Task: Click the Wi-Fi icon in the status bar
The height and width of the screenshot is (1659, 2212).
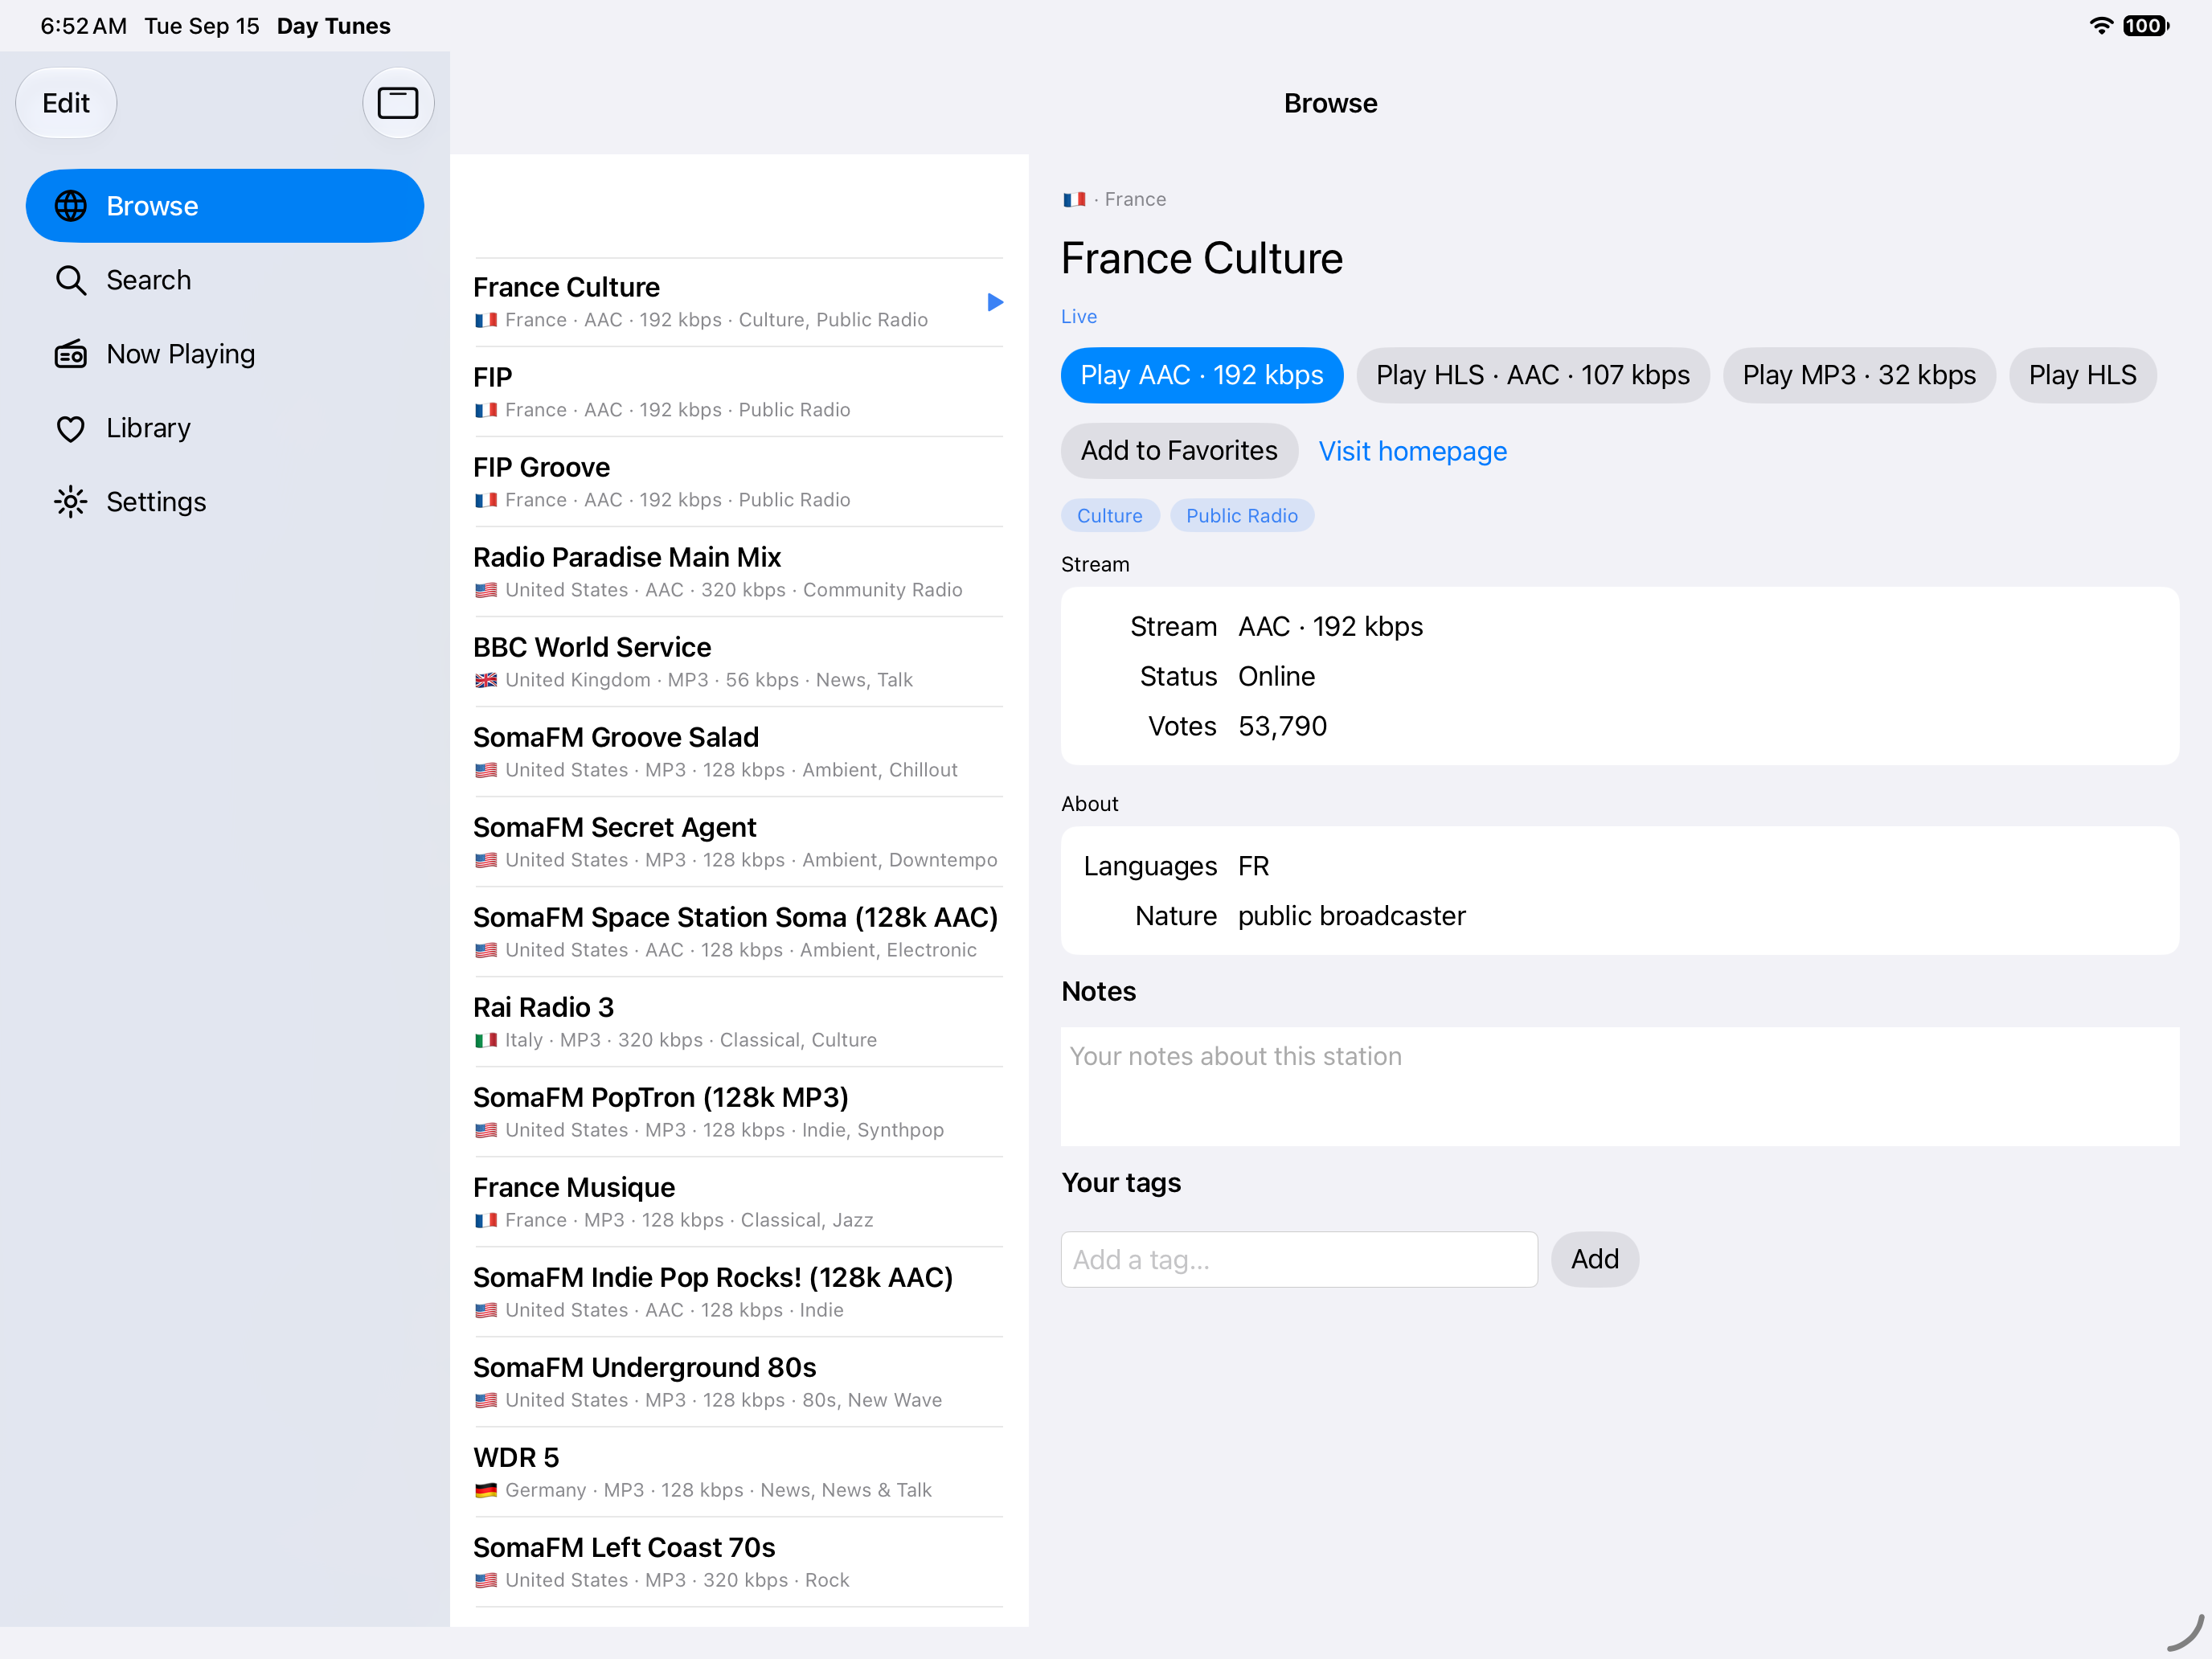Action: (x=2102, y=26)
